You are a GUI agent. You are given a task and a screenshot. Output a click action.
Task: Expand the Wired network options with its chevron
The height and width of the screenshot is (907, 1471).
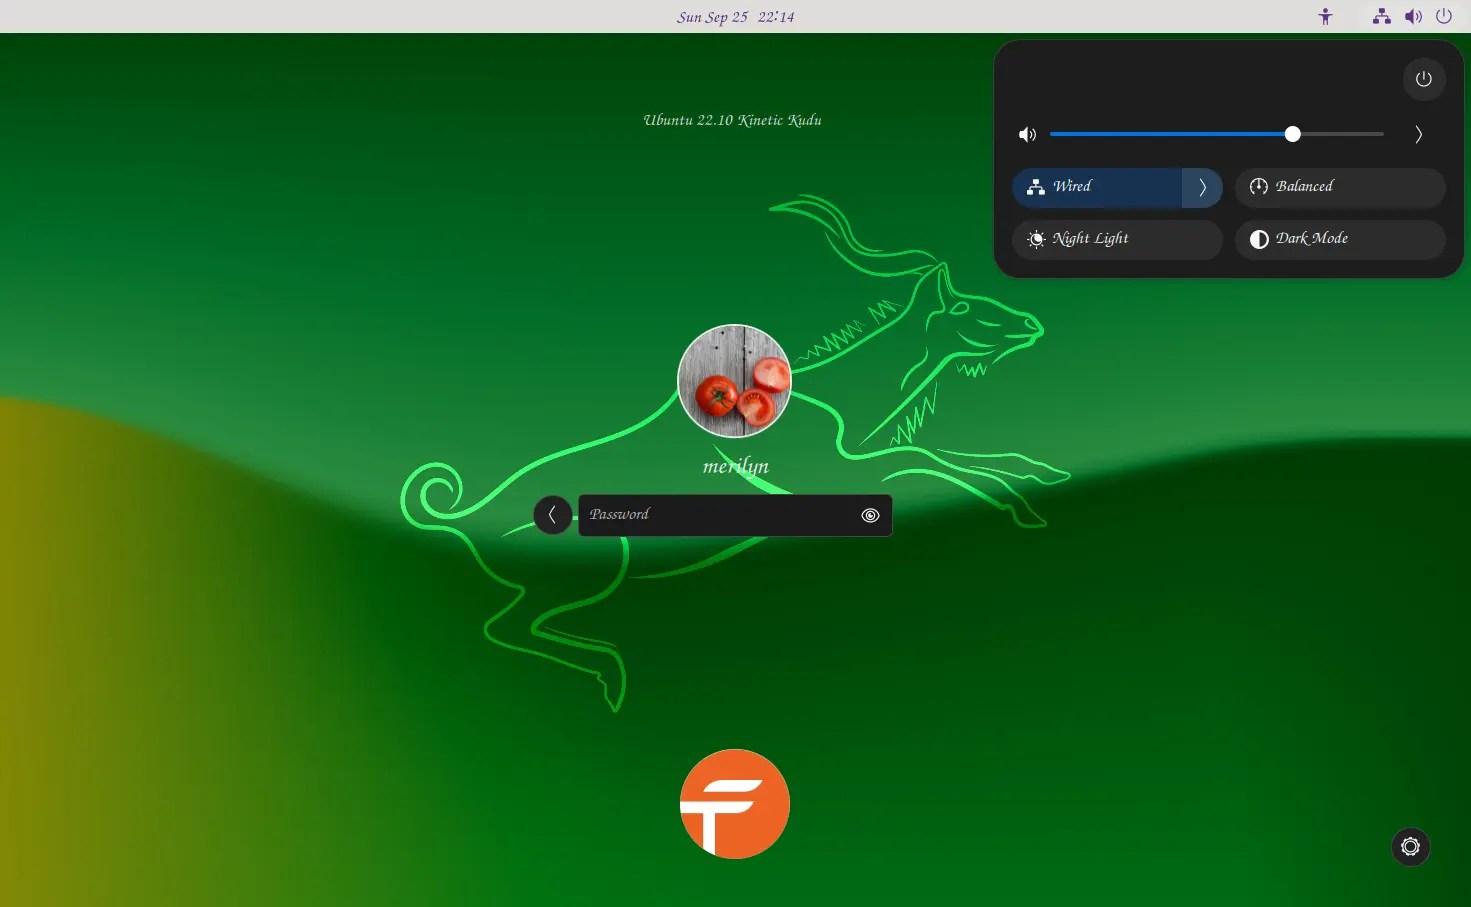point(1202,187)
